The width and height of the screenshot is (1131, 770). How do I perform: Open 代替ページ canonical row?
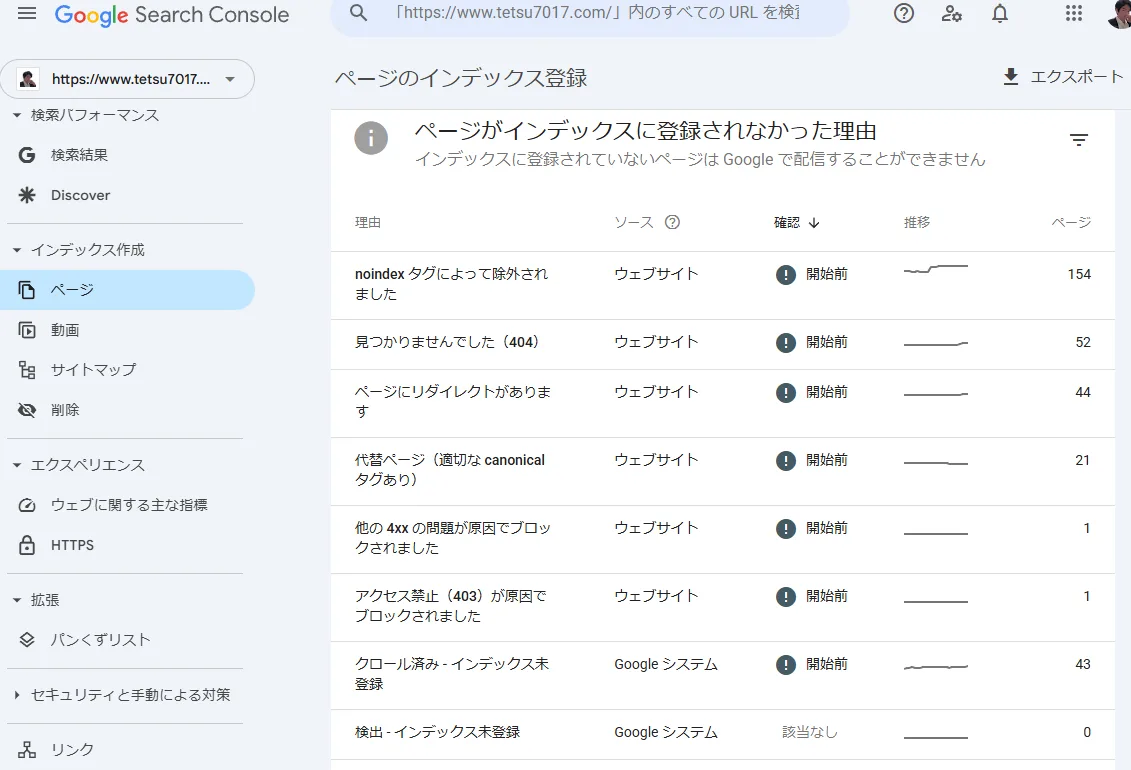pyautogui.click(x=723, y=472)
